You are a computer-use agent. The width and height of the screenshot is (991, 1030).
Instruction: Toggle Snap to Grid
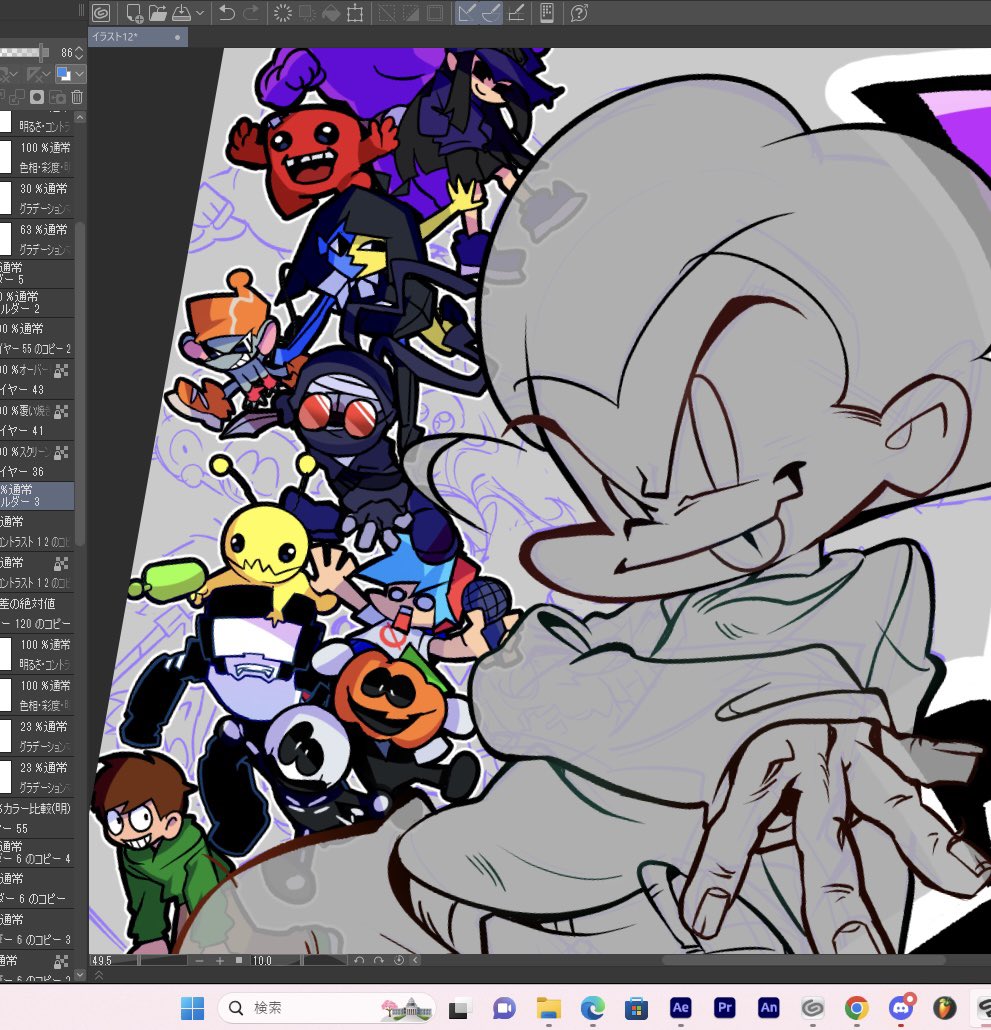tap(516, 12)
